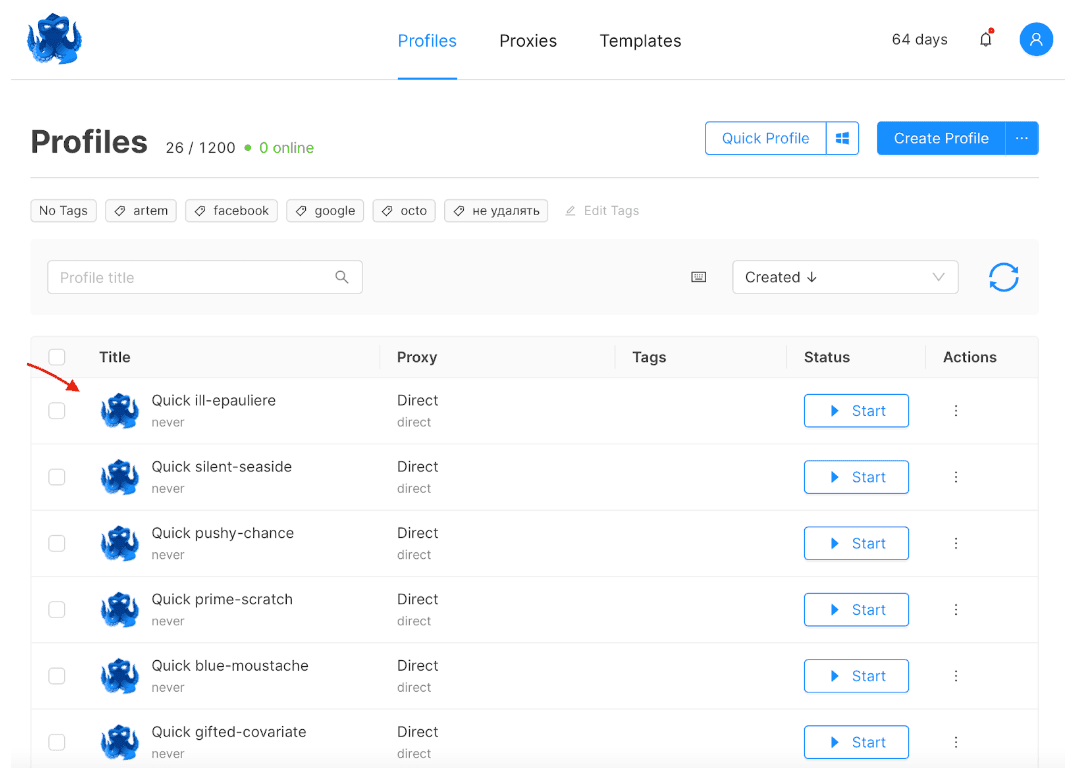Open the notifications bell
This screenshot has width=1083, height=780.
coord(986,40)
